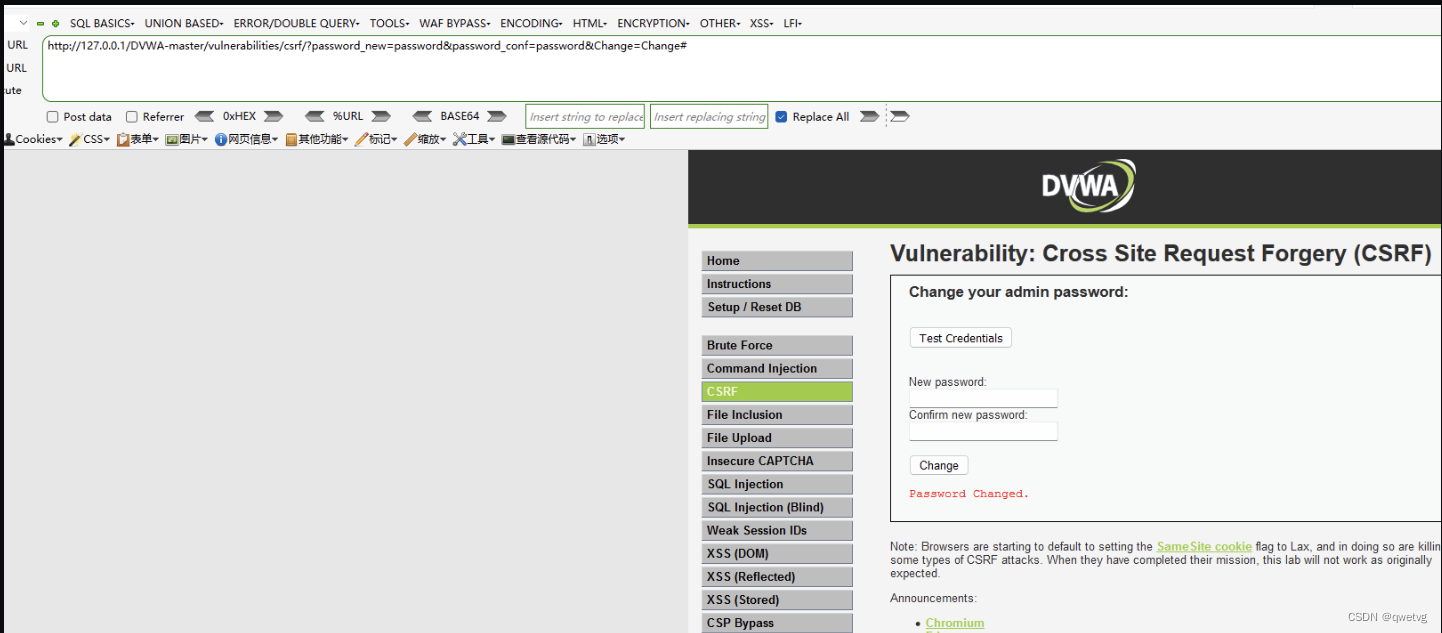Open the Chromium announcement link
The image size is (1442, 633).
(954, 623)
